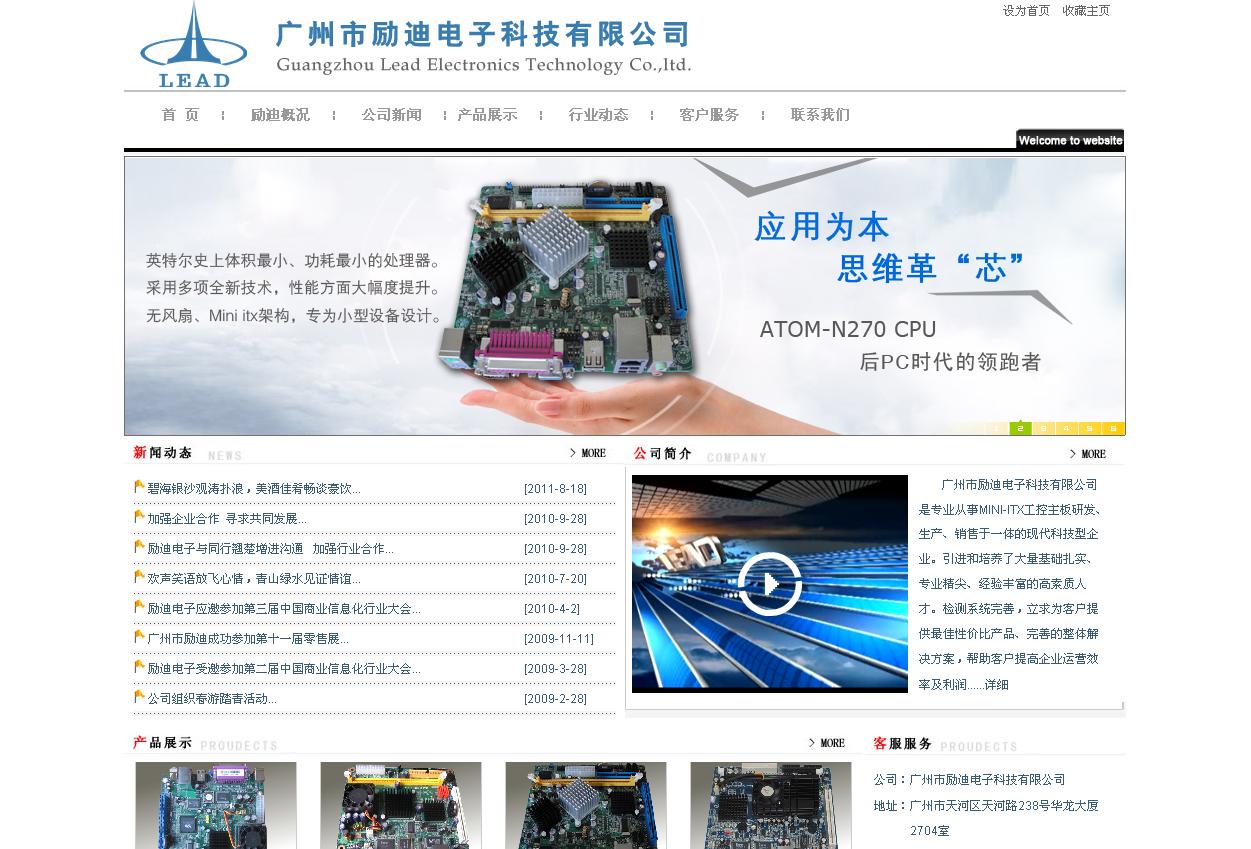
Task: Click the 设为首页 link
Action: 1024,11
